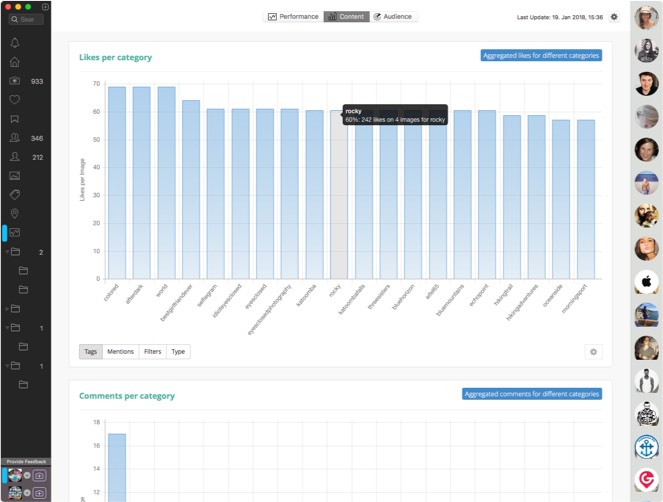Click the 'Likes per Image' axis title

tap(82, 180)
